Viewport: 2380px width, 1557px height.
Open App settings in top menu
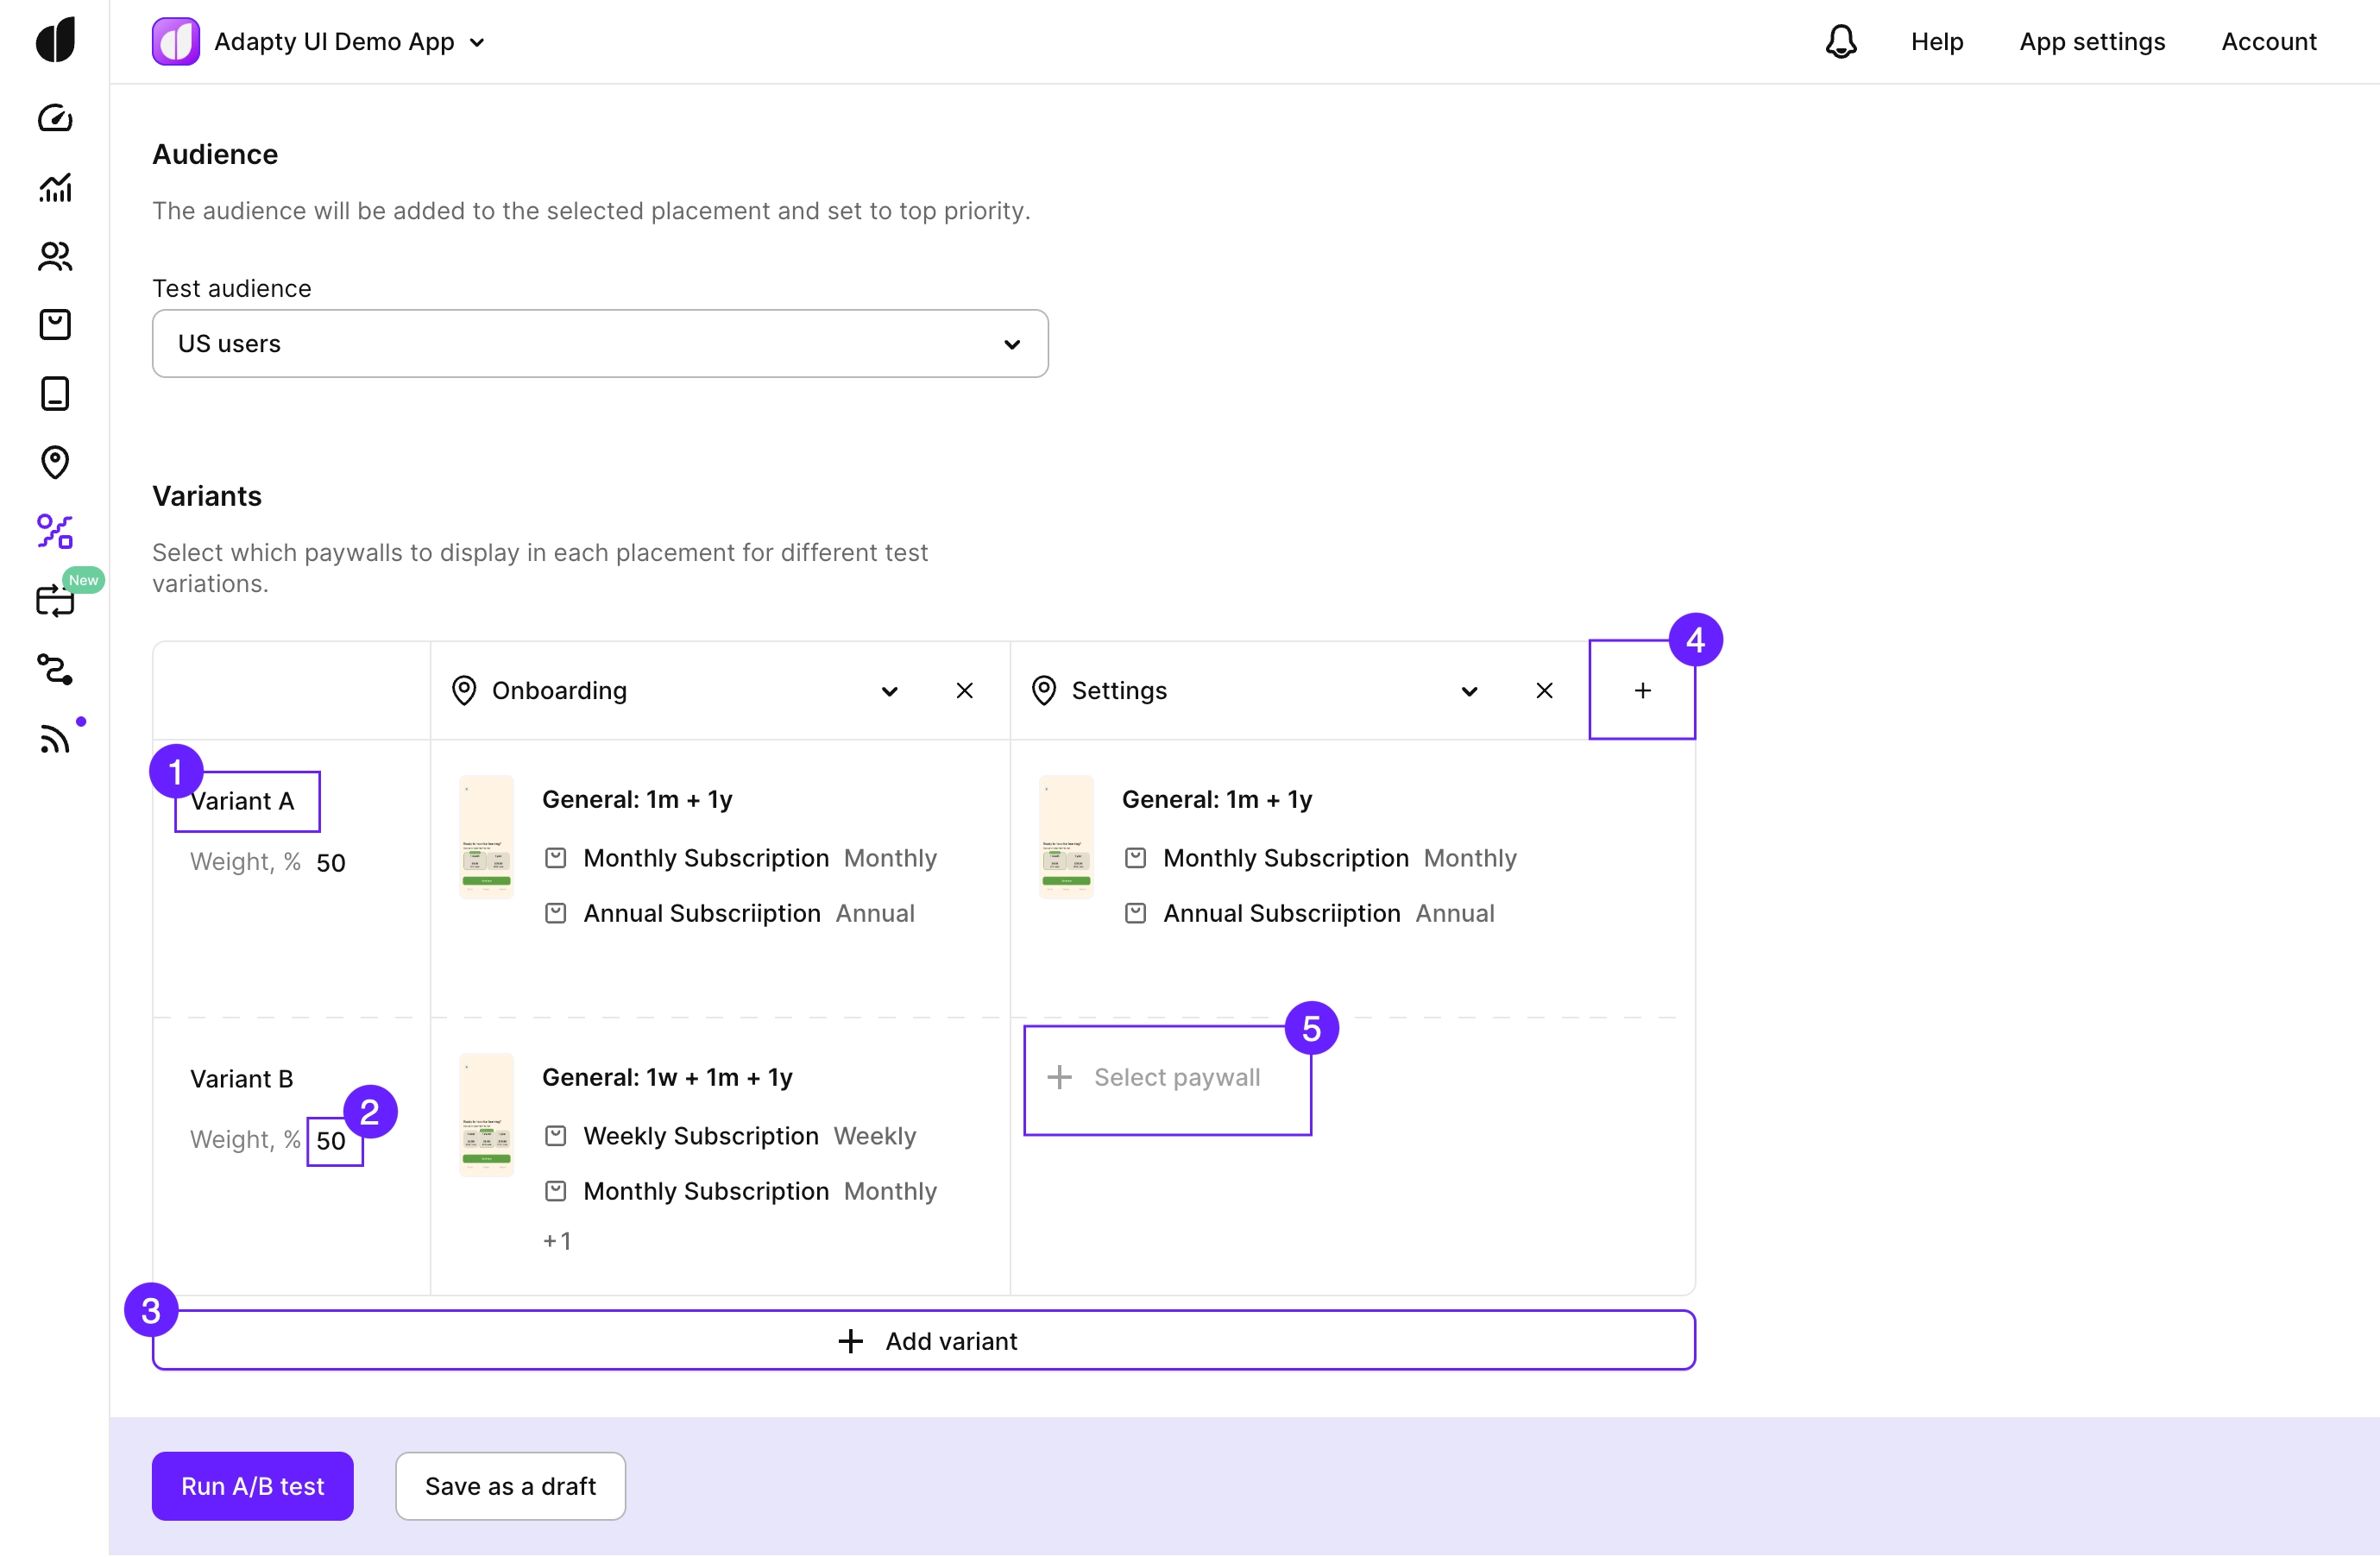pyautogui.click(x=2091, y=41)
